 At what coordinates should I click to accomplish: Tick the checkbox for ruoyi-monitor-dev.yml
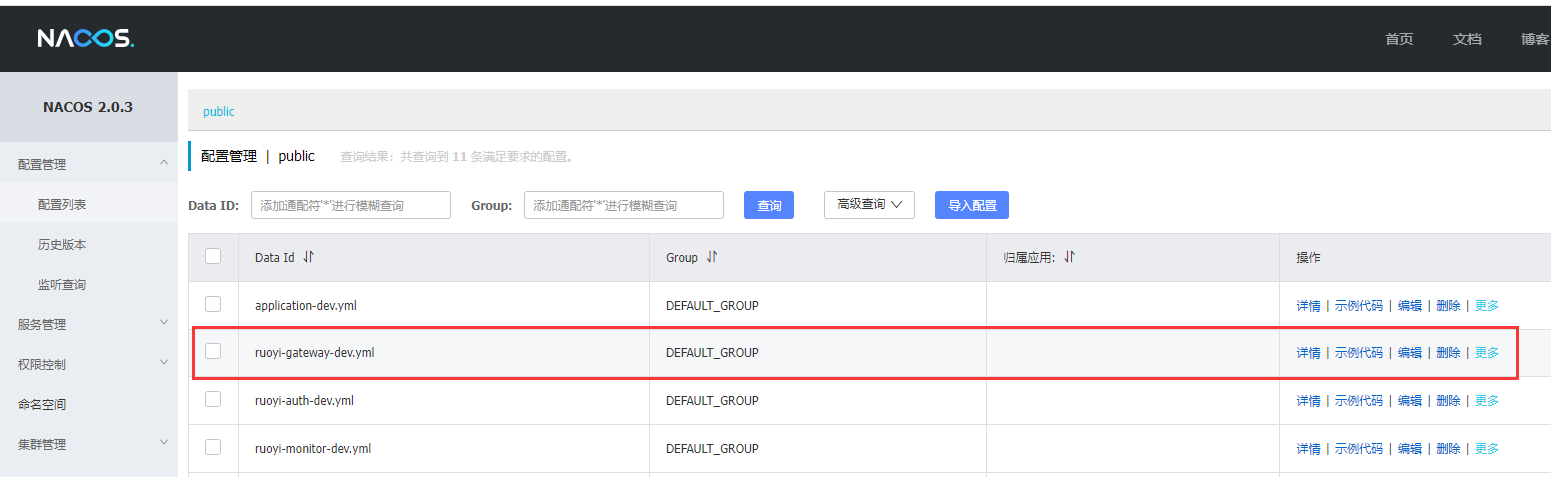tap(213, 447)
